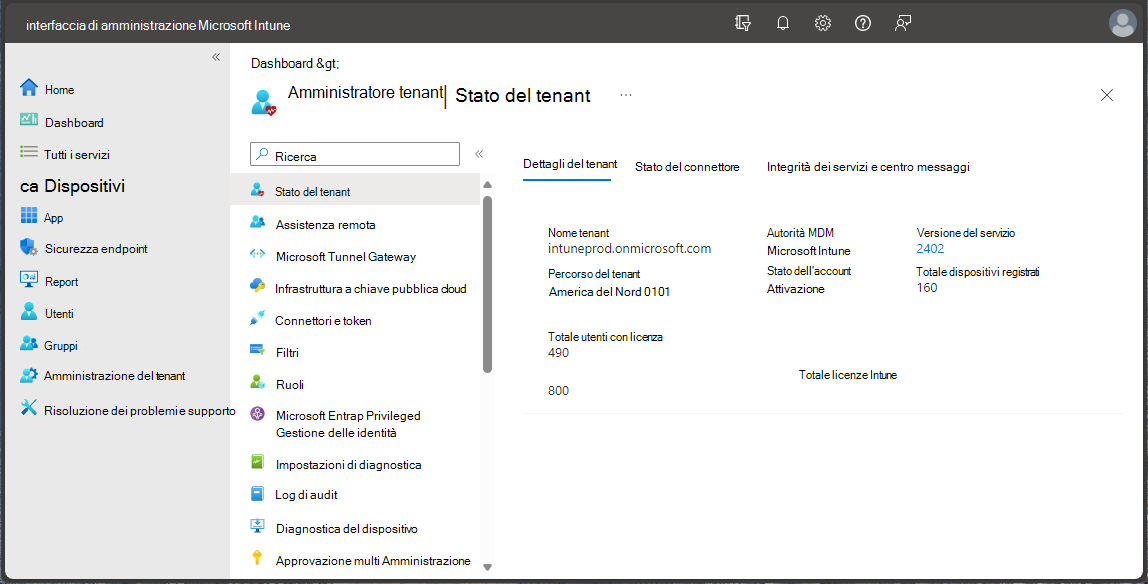The width and height of the screenshot is (1148, 584).
Task: Collapse the tenant admin submenu pane
Action: point(479,154)
